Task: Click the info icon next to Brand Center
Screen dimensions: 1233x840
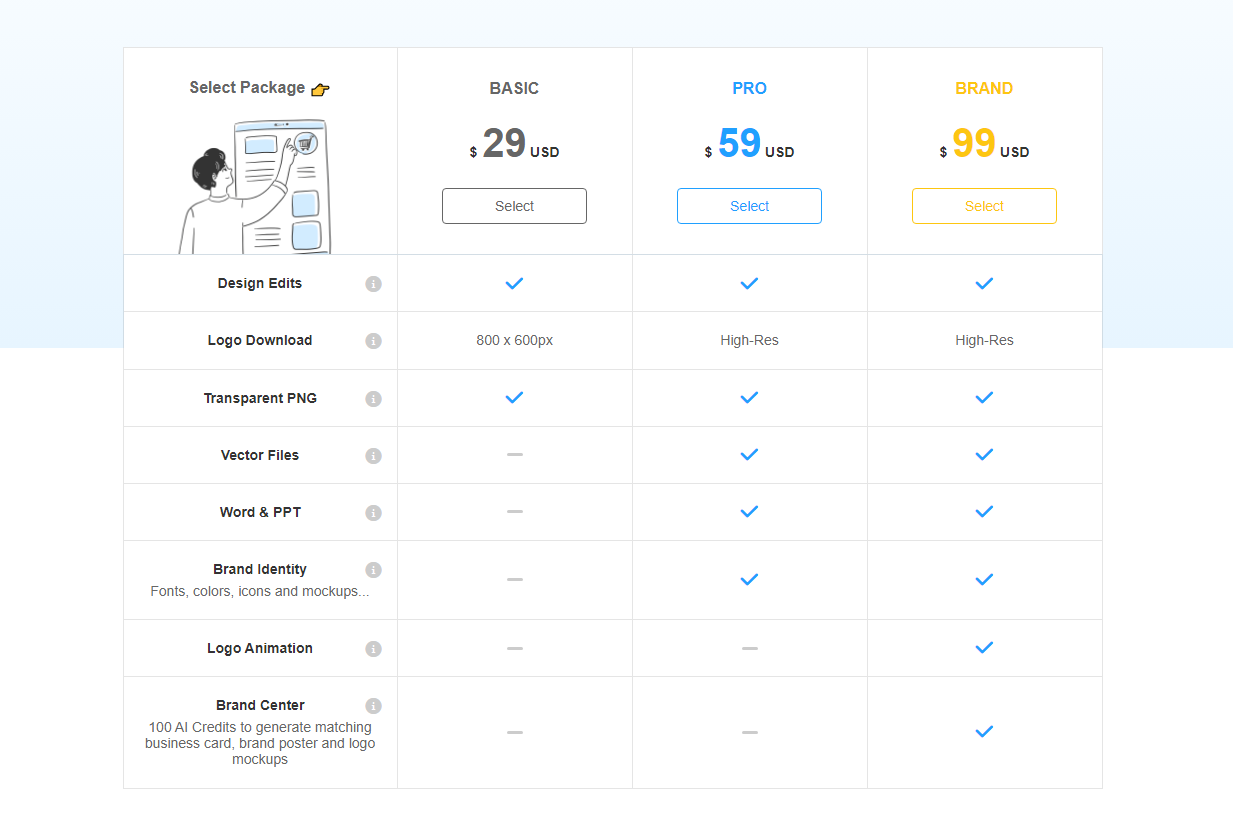Action: click(373, 706)
